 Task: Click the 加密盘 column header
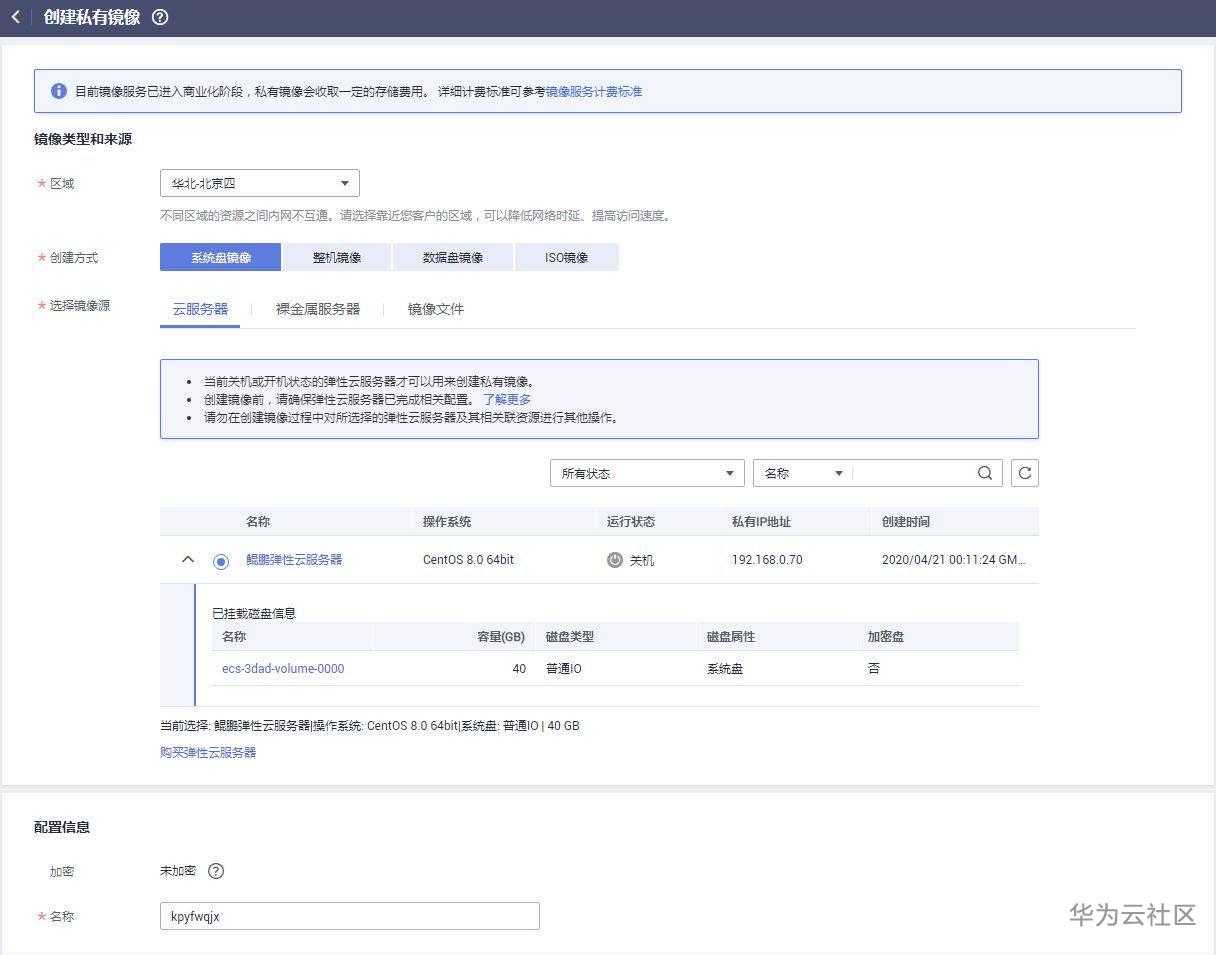(886, 636)
